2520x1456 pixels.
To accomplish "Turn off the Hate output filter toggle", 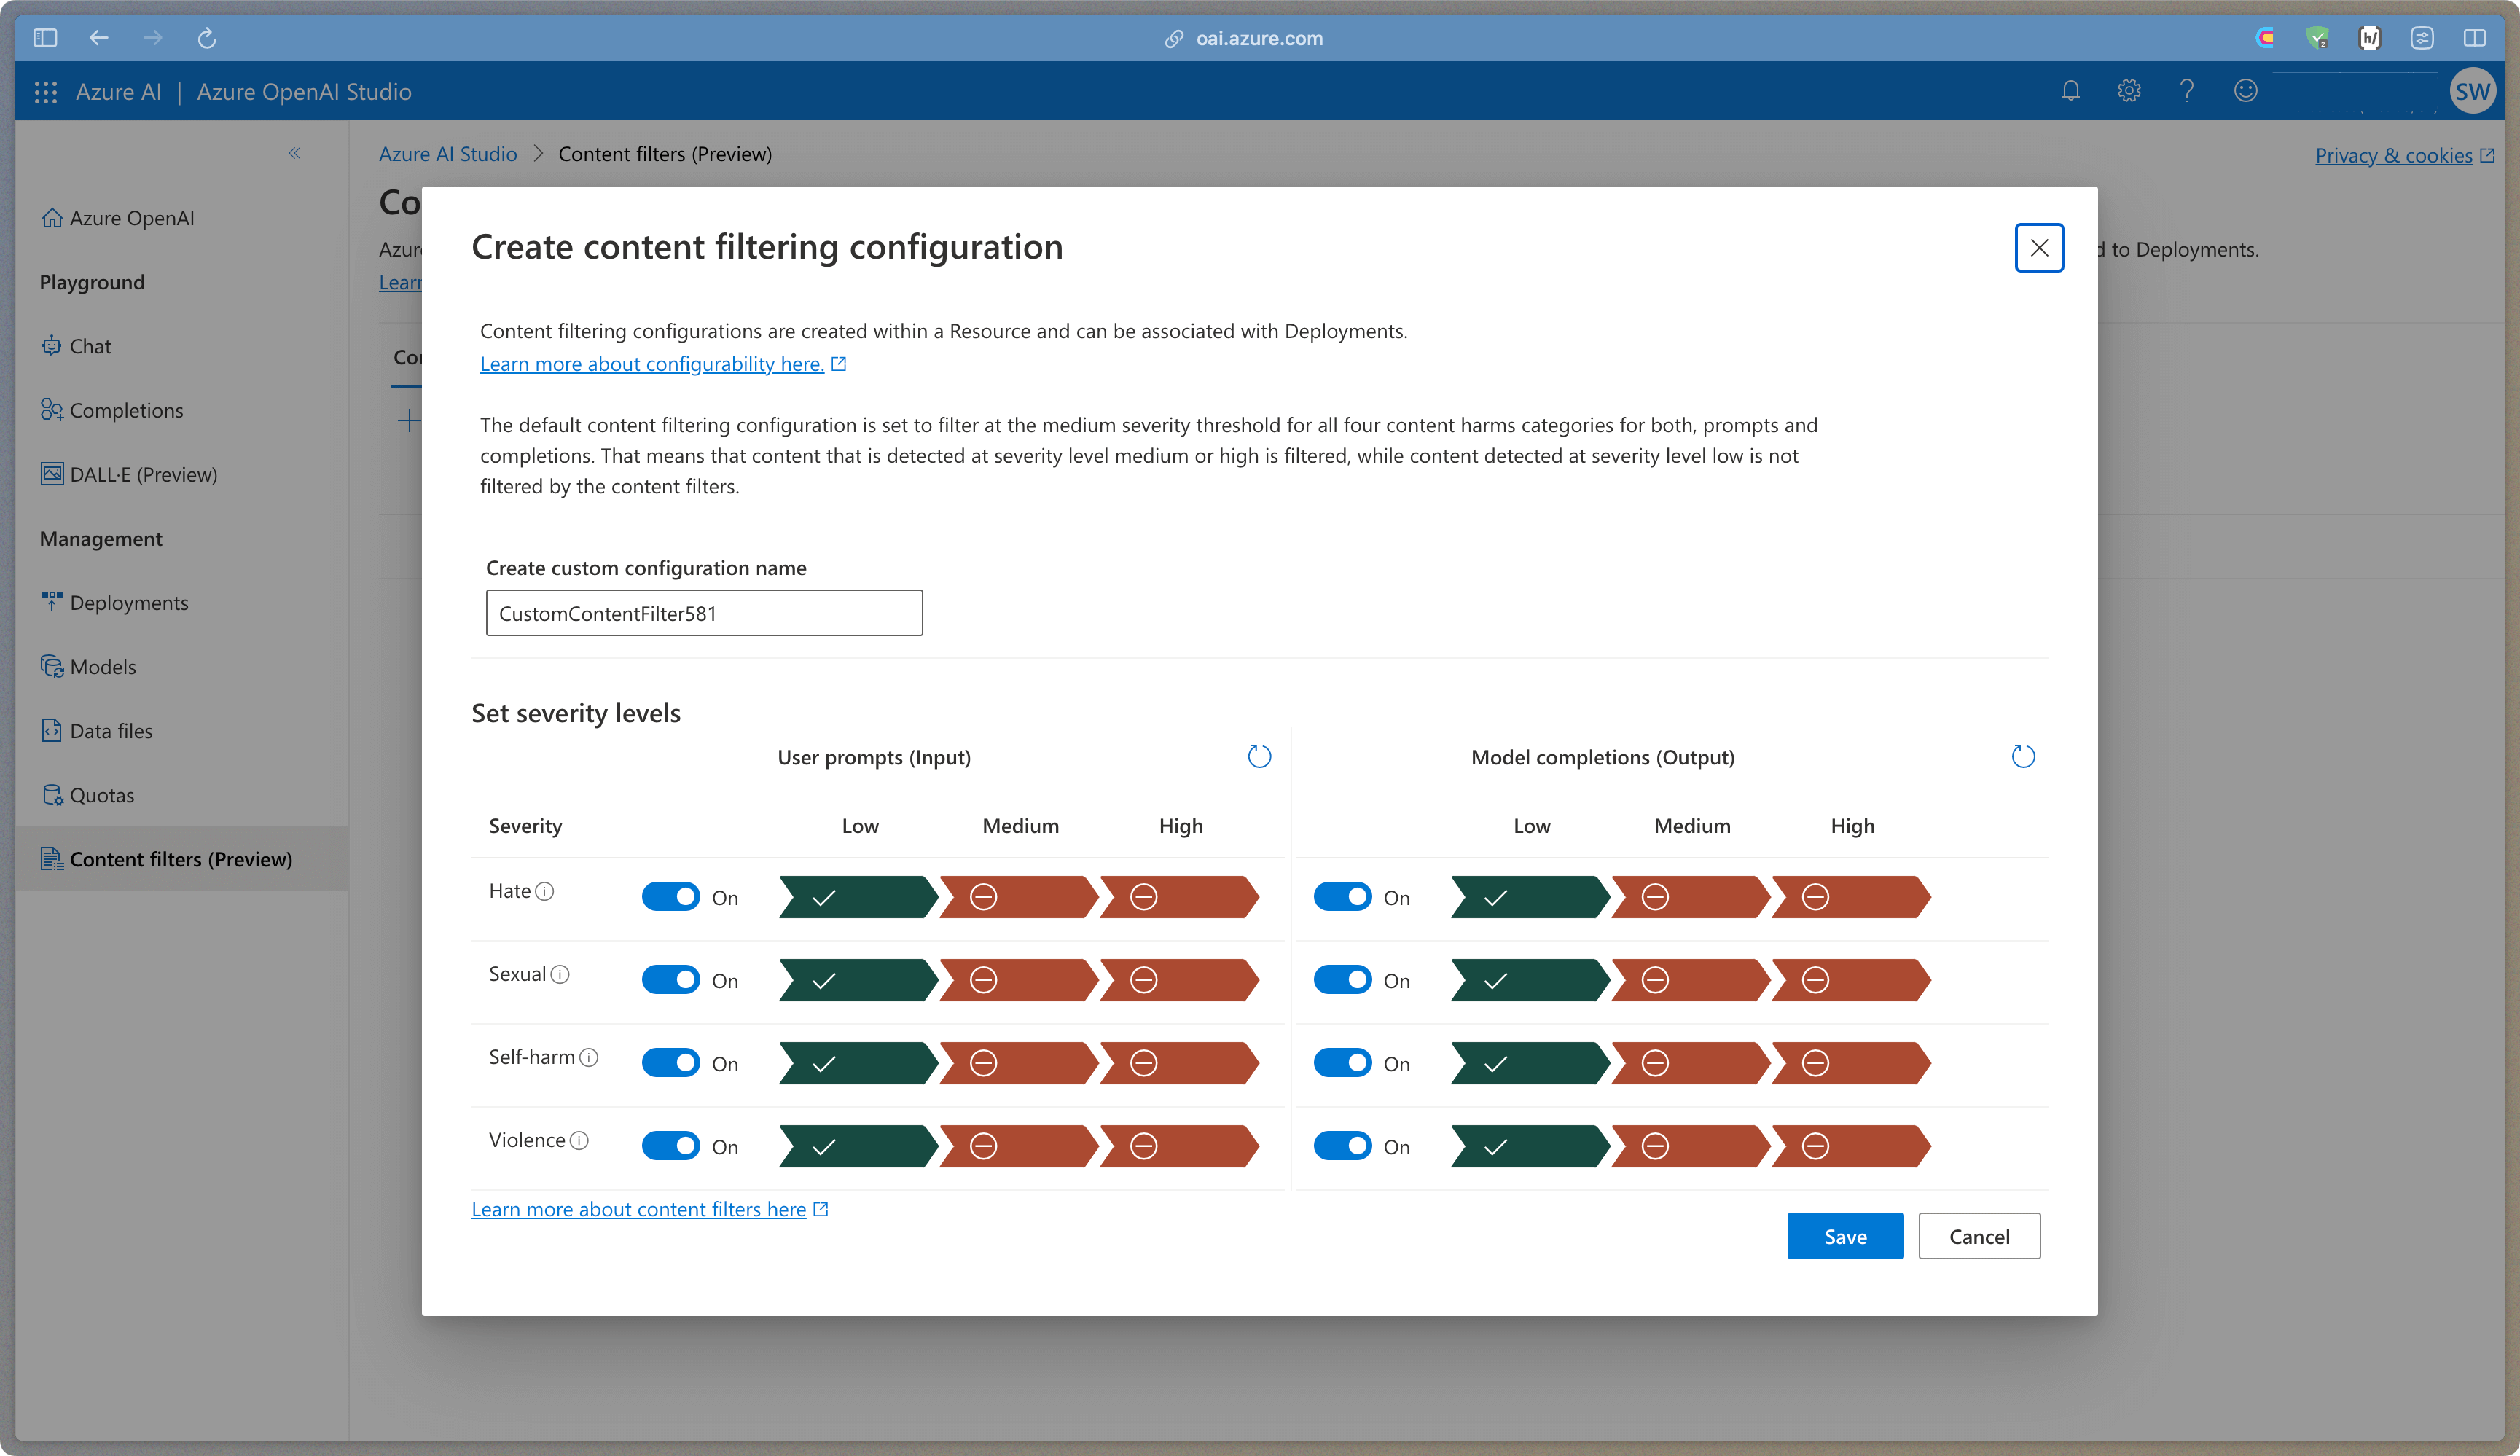I will pyautogui.click(x=1343, y=897).
